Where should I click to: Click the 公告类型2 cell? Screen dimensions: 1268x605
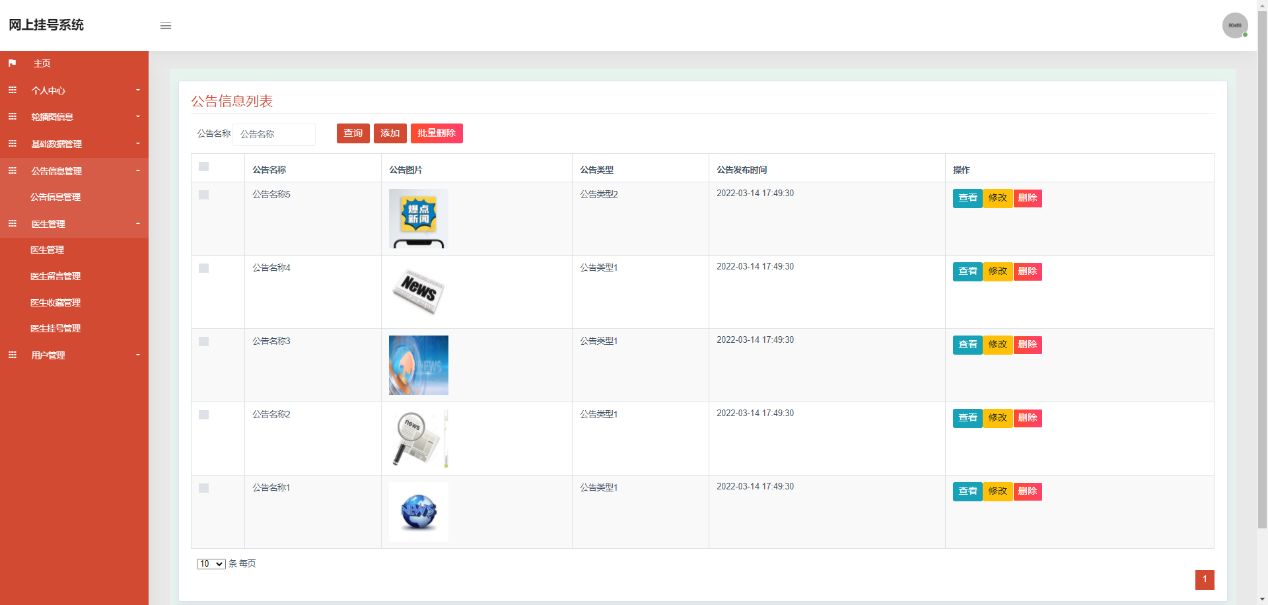tap(599, 194)
